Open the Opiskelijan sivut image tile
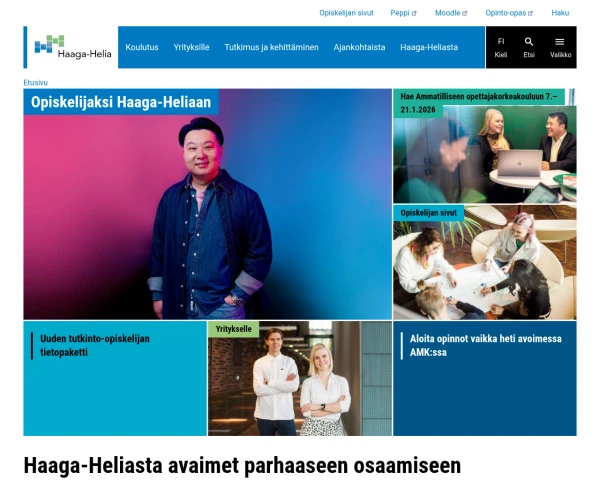This screenshot has width=600, height=480. 484,262
